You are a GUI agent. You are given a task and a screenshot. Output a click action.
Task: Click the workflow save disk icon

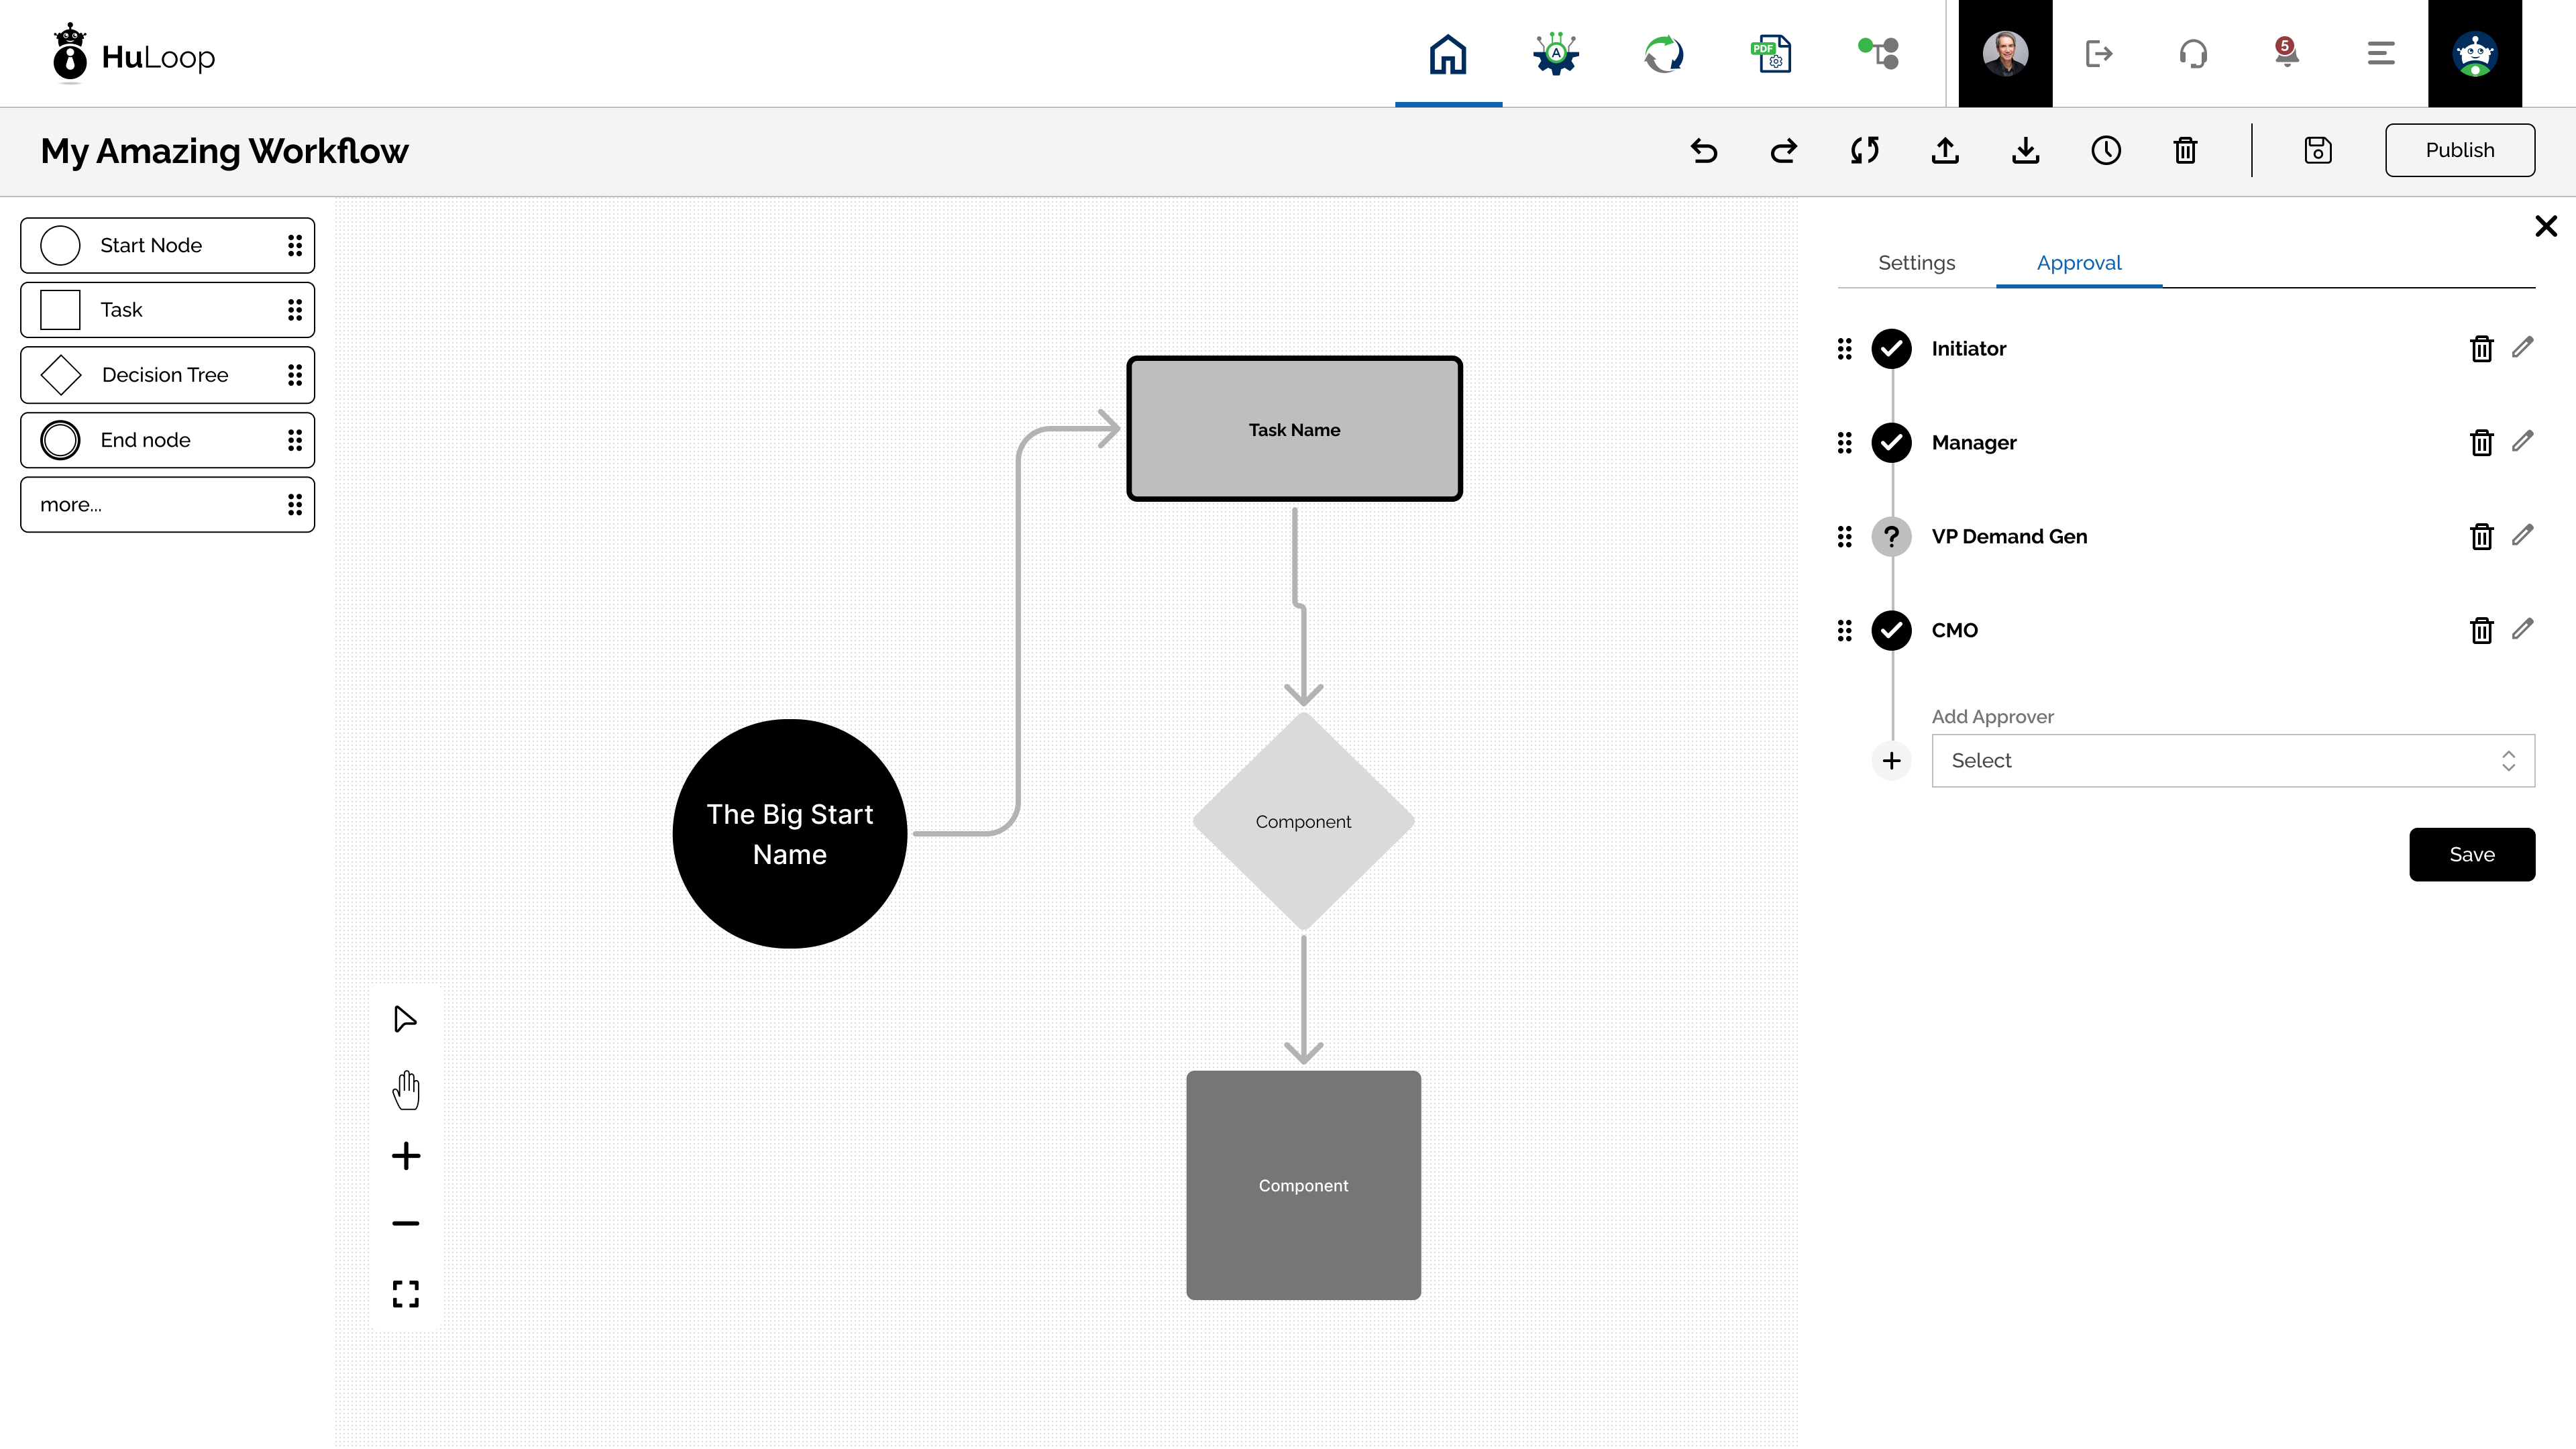(x=2318, y=150)
